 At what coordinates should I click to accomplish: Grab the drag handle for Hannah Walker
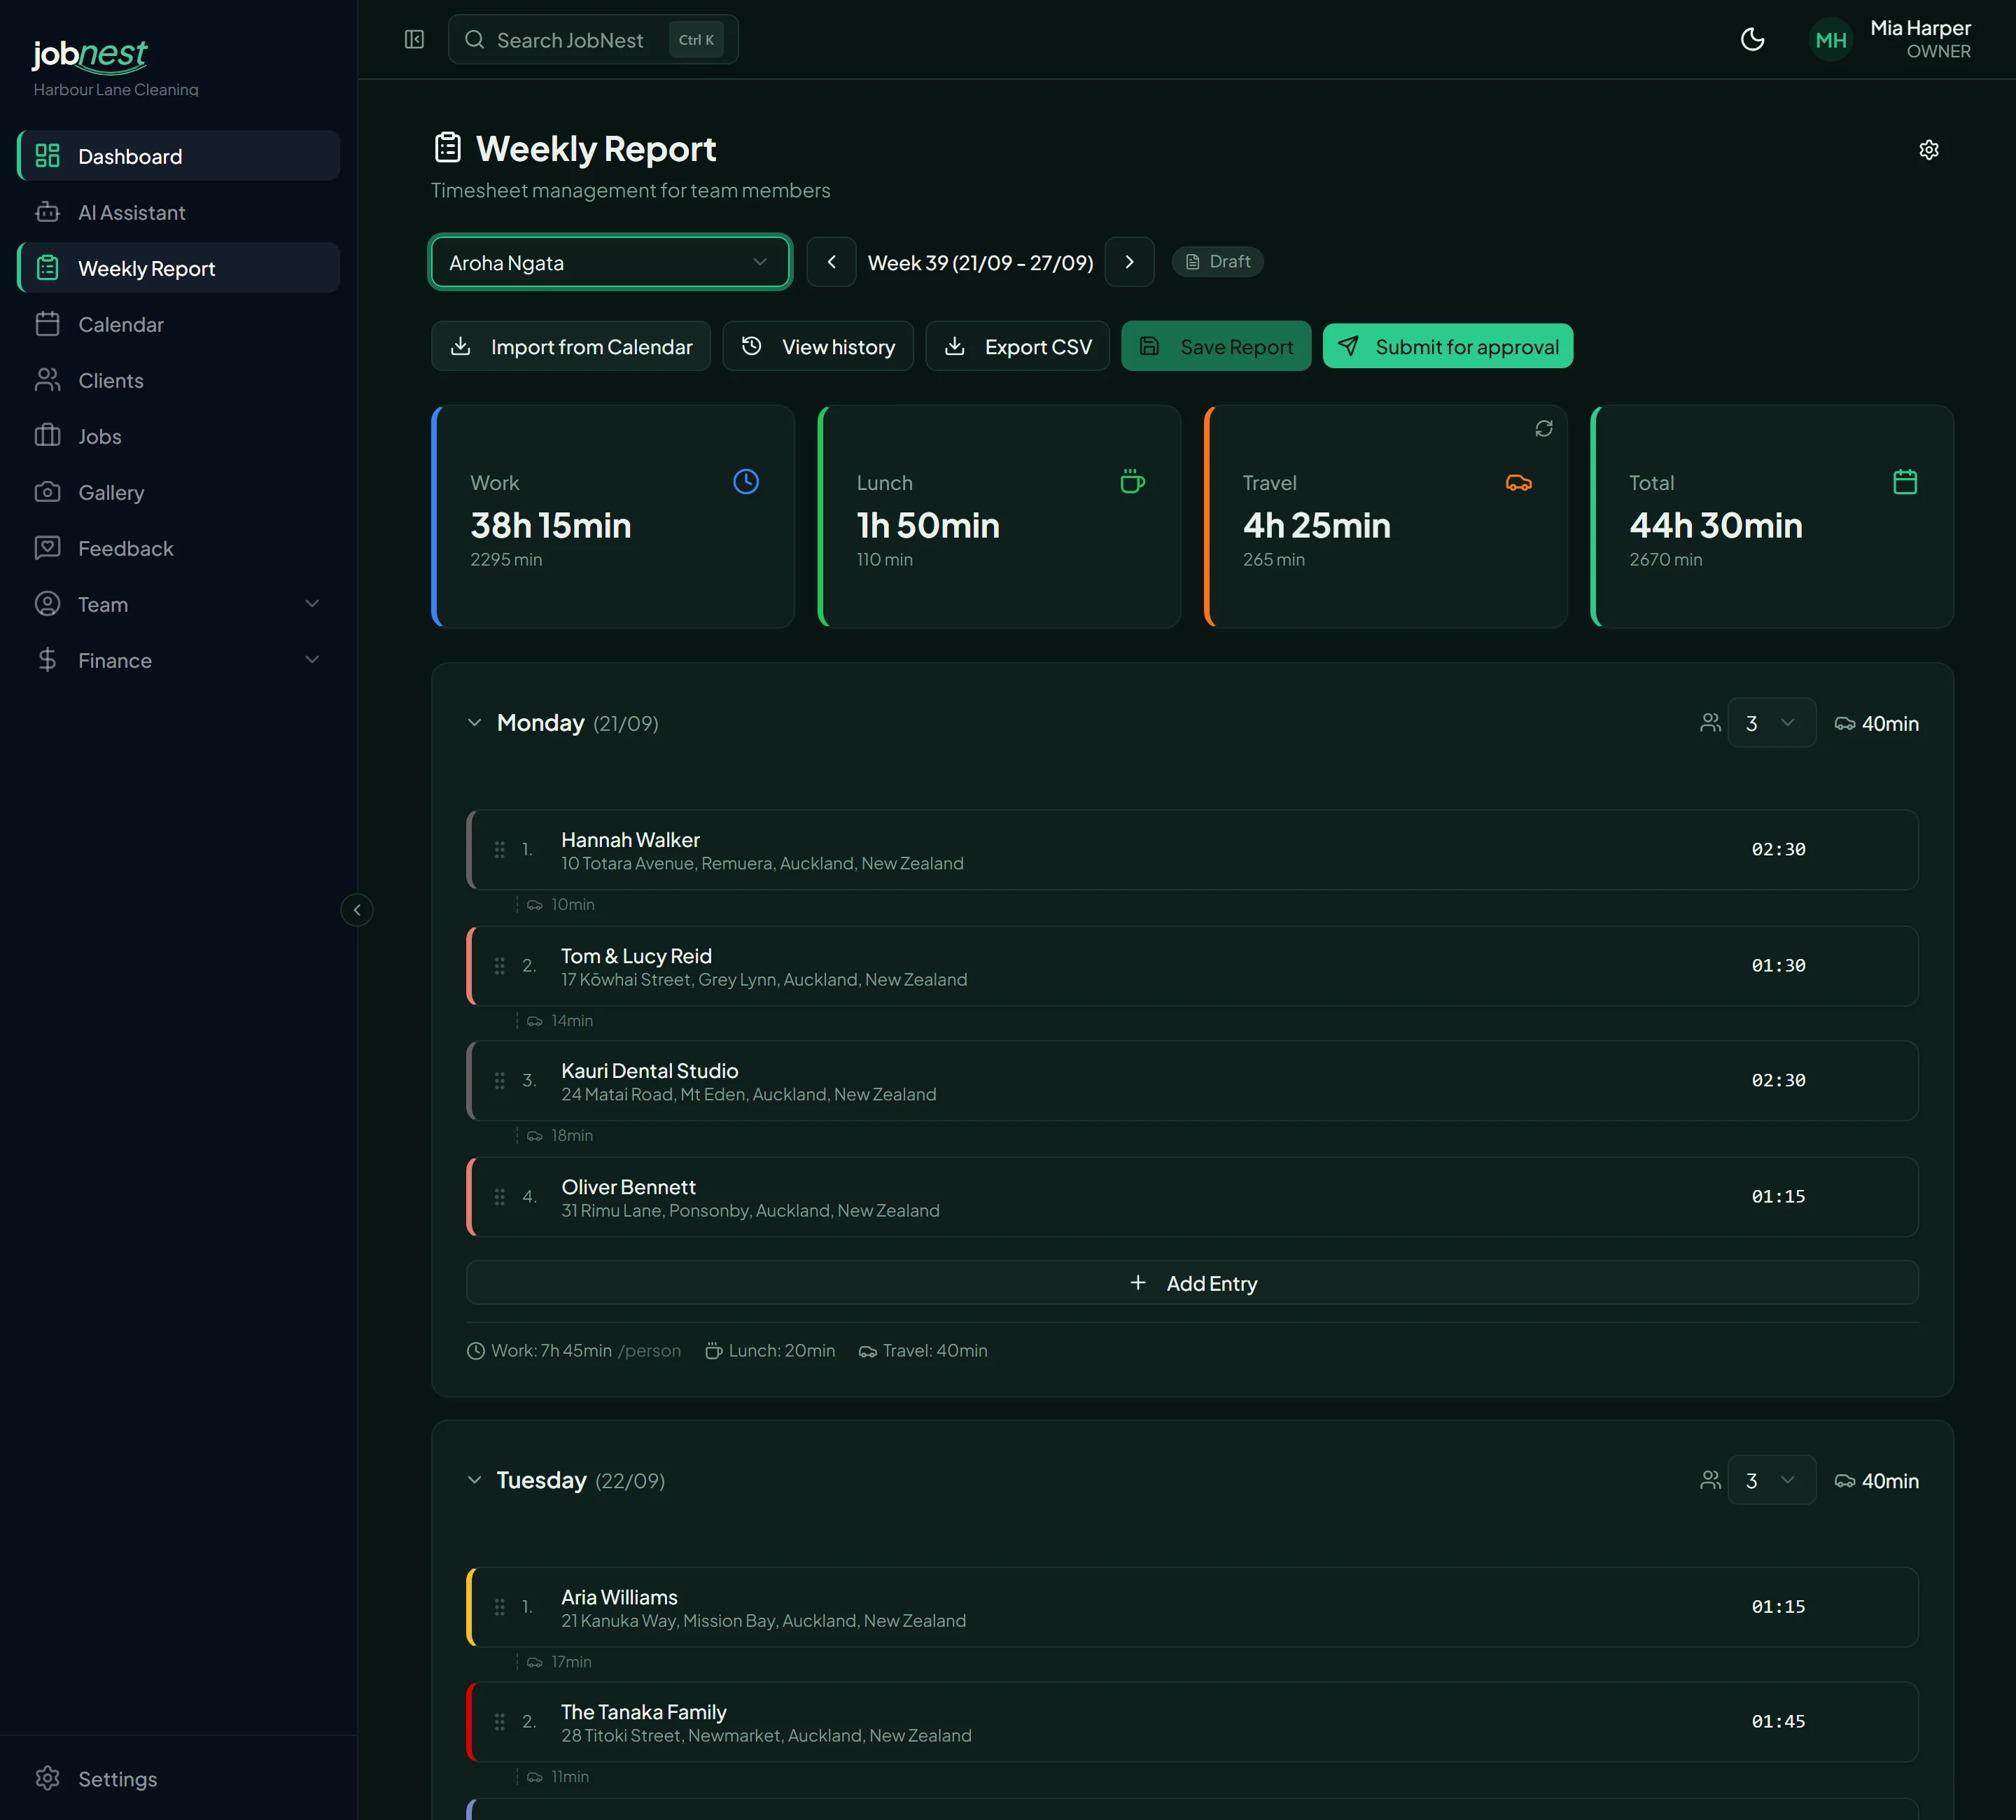pos(500,850)
